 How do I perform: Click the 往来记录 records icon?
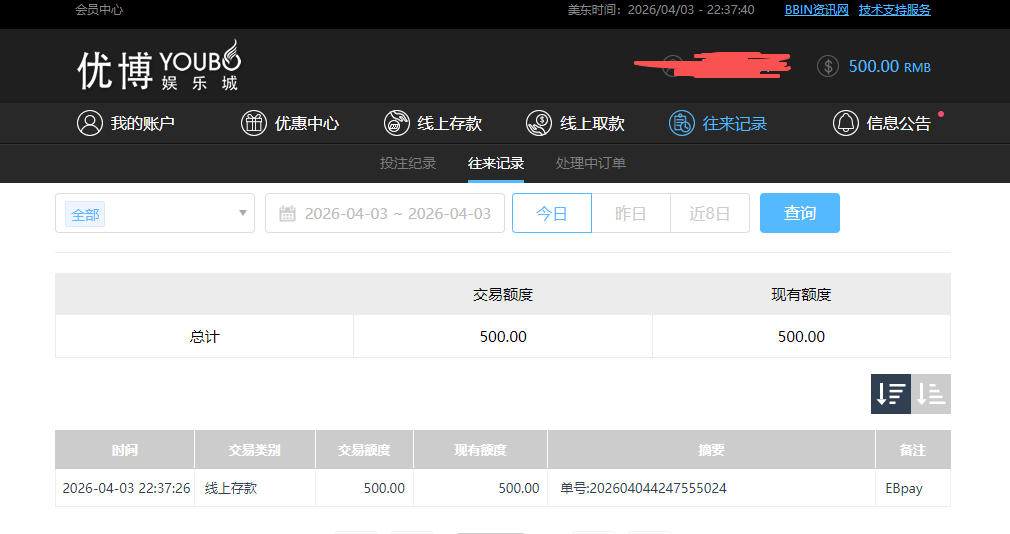[x=682, y=123]
